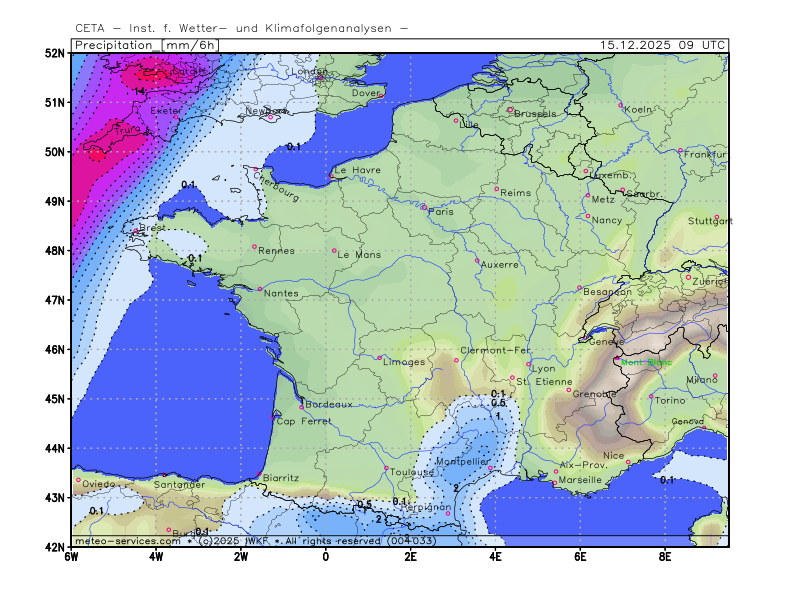This screenshot has width=800, height=600.
Task: Click the 15.12.2025 09 UTC timestamp
Action: click(x=663, y=45)
